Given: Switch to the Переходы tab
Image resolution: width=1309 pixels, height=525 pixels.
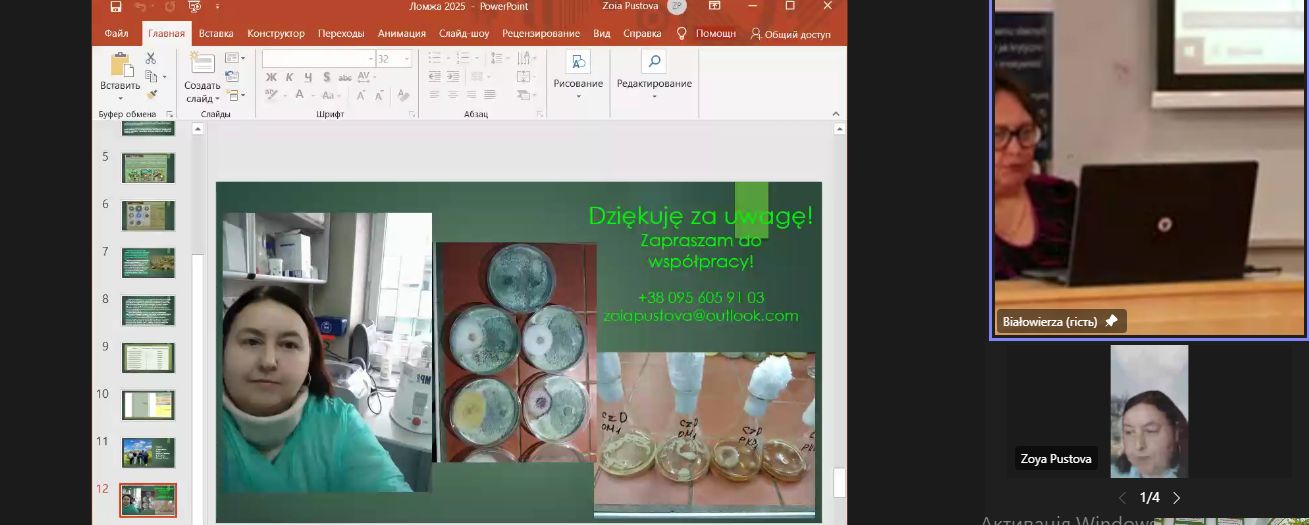Looking at the screenshot, I should click(341, 33).
